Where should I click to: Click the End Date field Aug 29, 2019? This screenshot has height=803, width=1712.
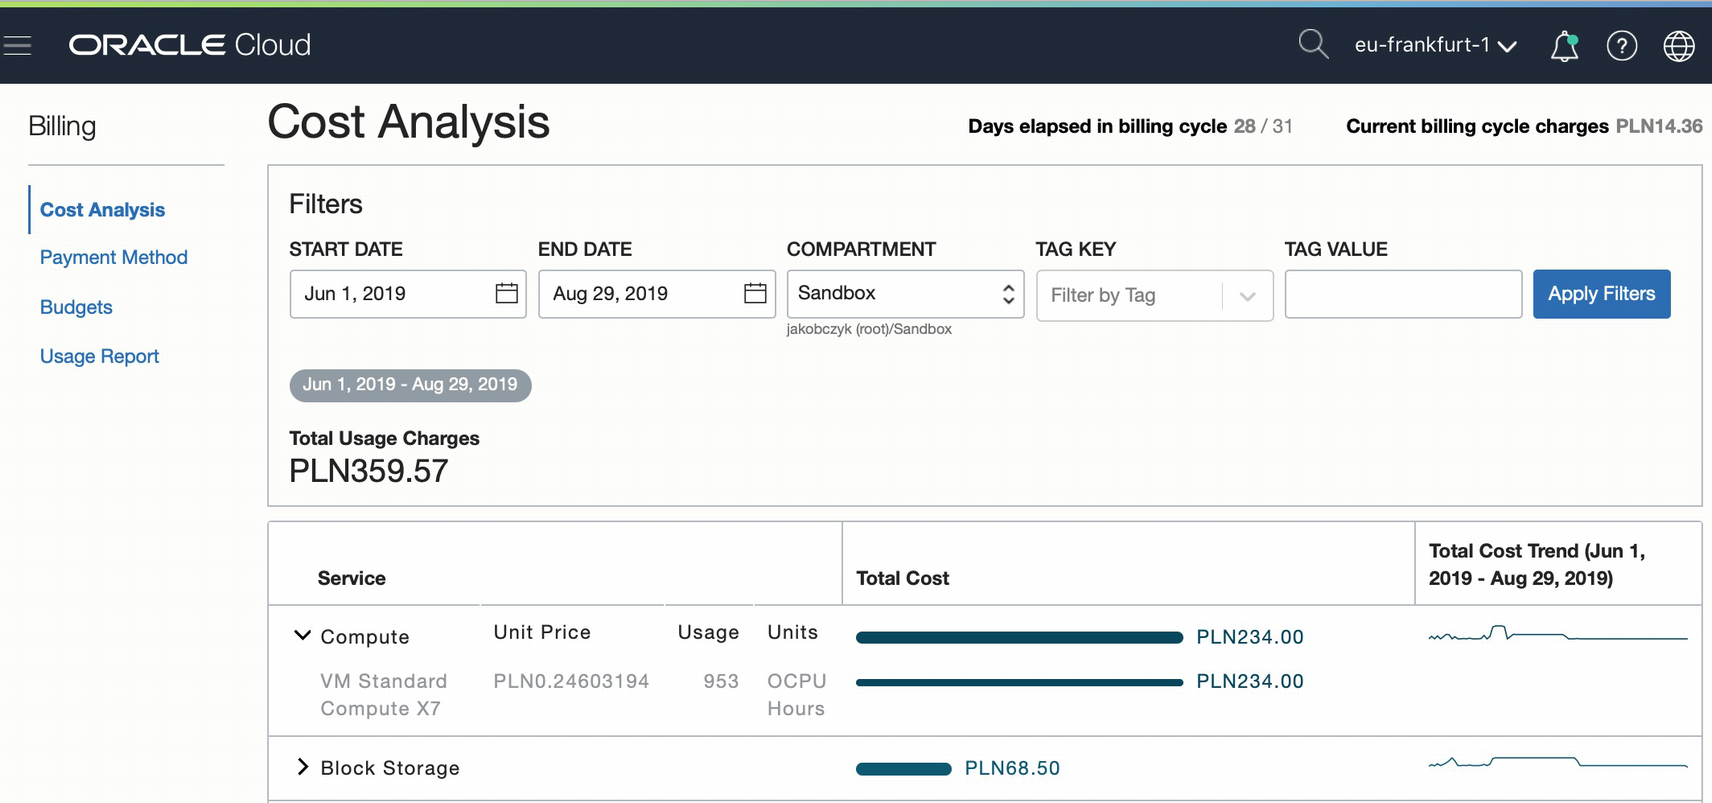click(657, 294)
